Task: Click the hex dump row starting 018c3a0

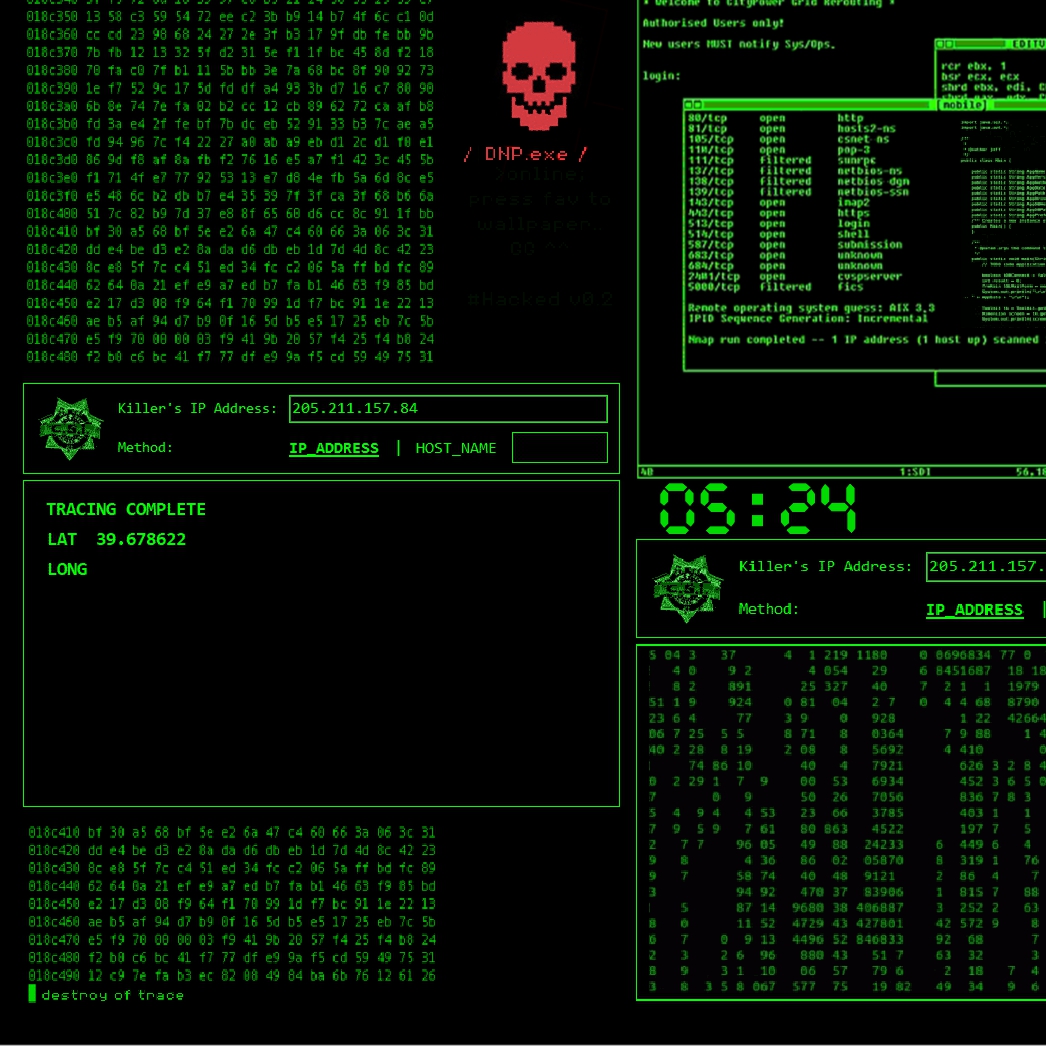Action: click(x=230, y=107)
